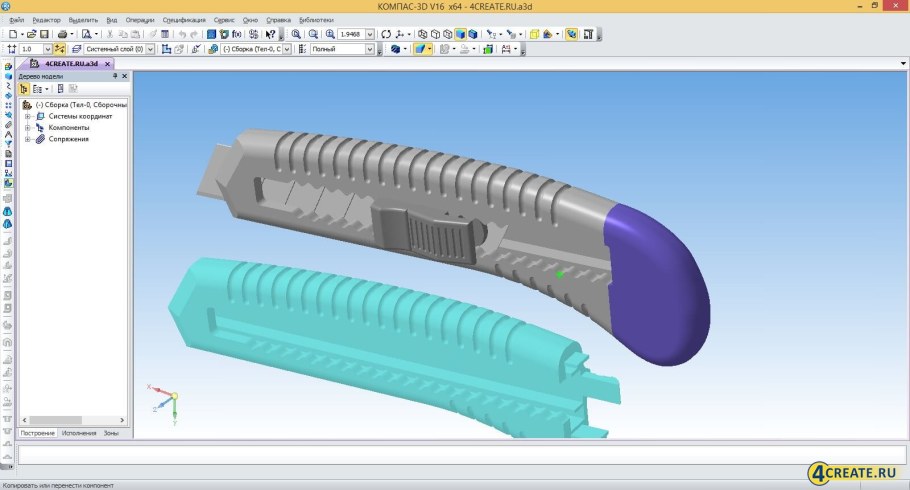Open a file with the folder icon

click(x=32, y=34)
